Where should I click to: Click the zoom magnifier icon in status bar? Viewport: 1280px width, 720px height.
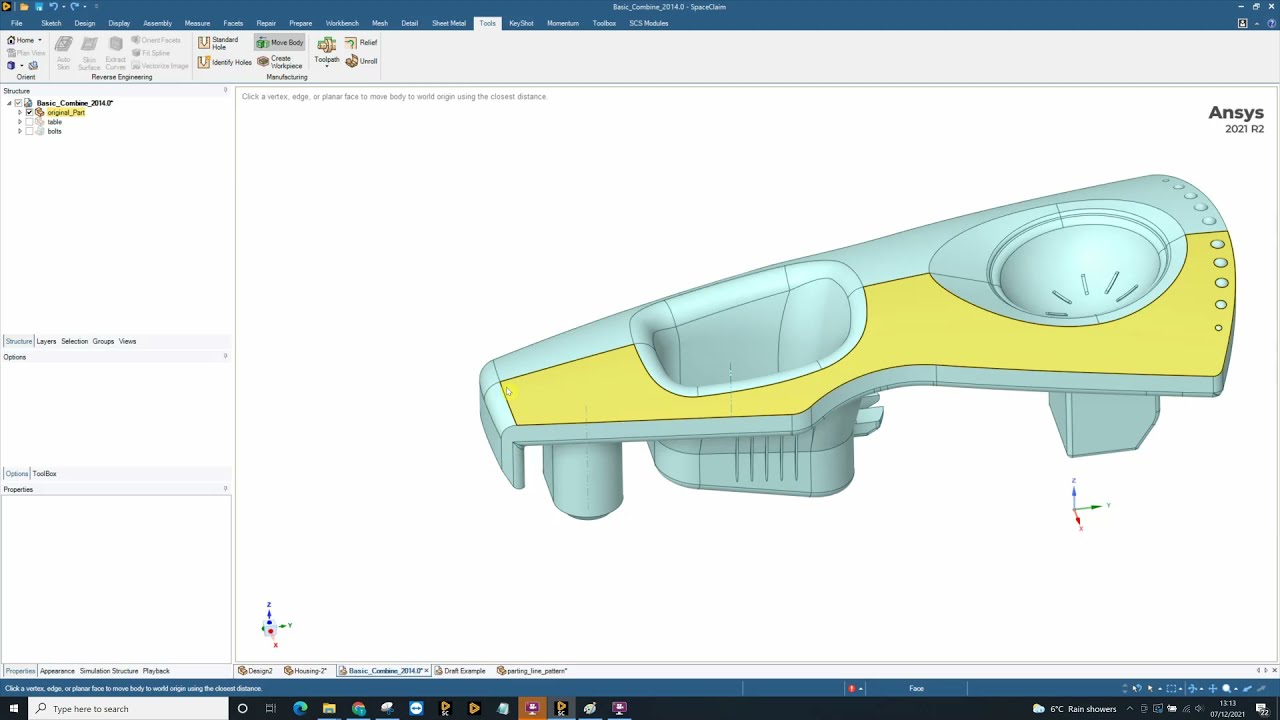(1227, 688)
